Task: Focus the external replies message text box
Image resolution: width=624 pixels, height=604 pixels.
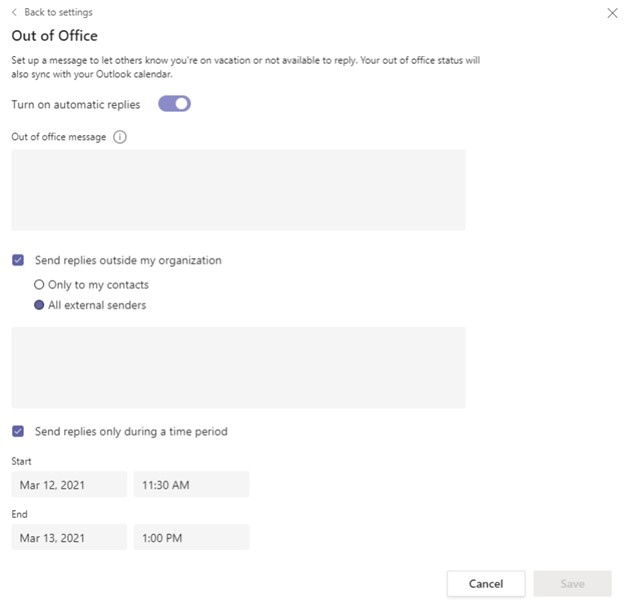Action: point(238,367)
